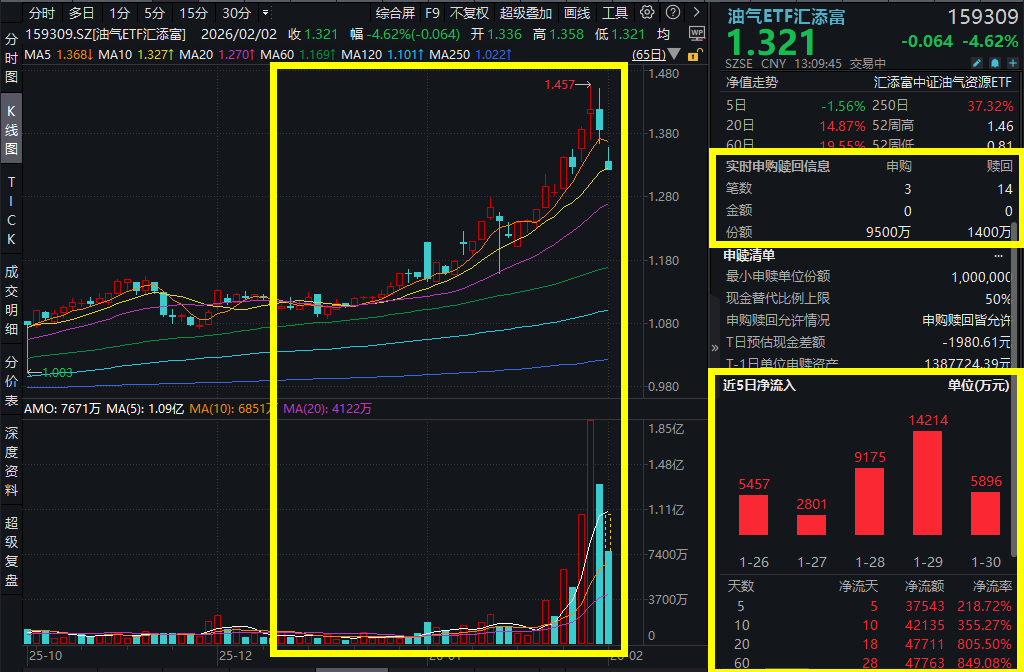Switch to the 多日 period tab
This screenshot has height=672, width=1024.
82,12
